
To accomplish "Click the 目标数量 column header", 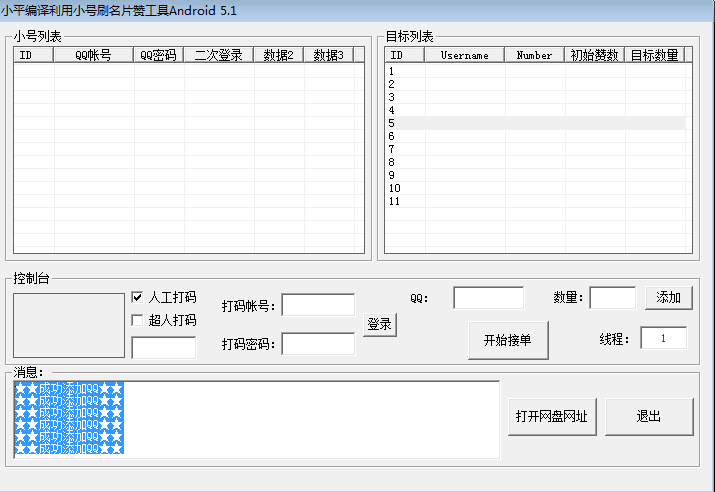I will [655, 55].
